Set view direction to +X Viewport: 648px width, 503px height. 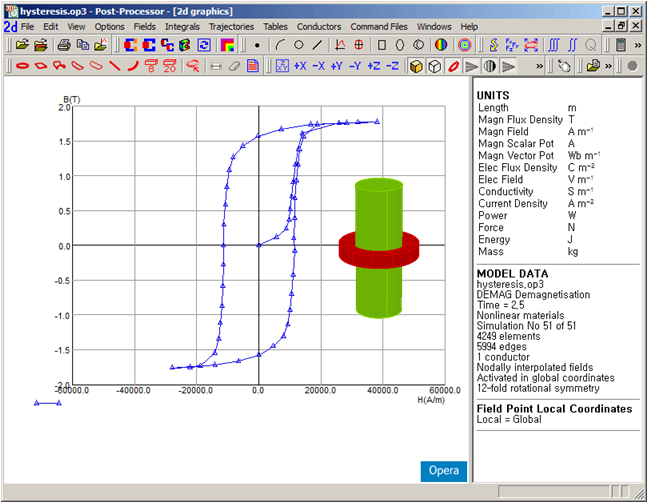[299, 66]
